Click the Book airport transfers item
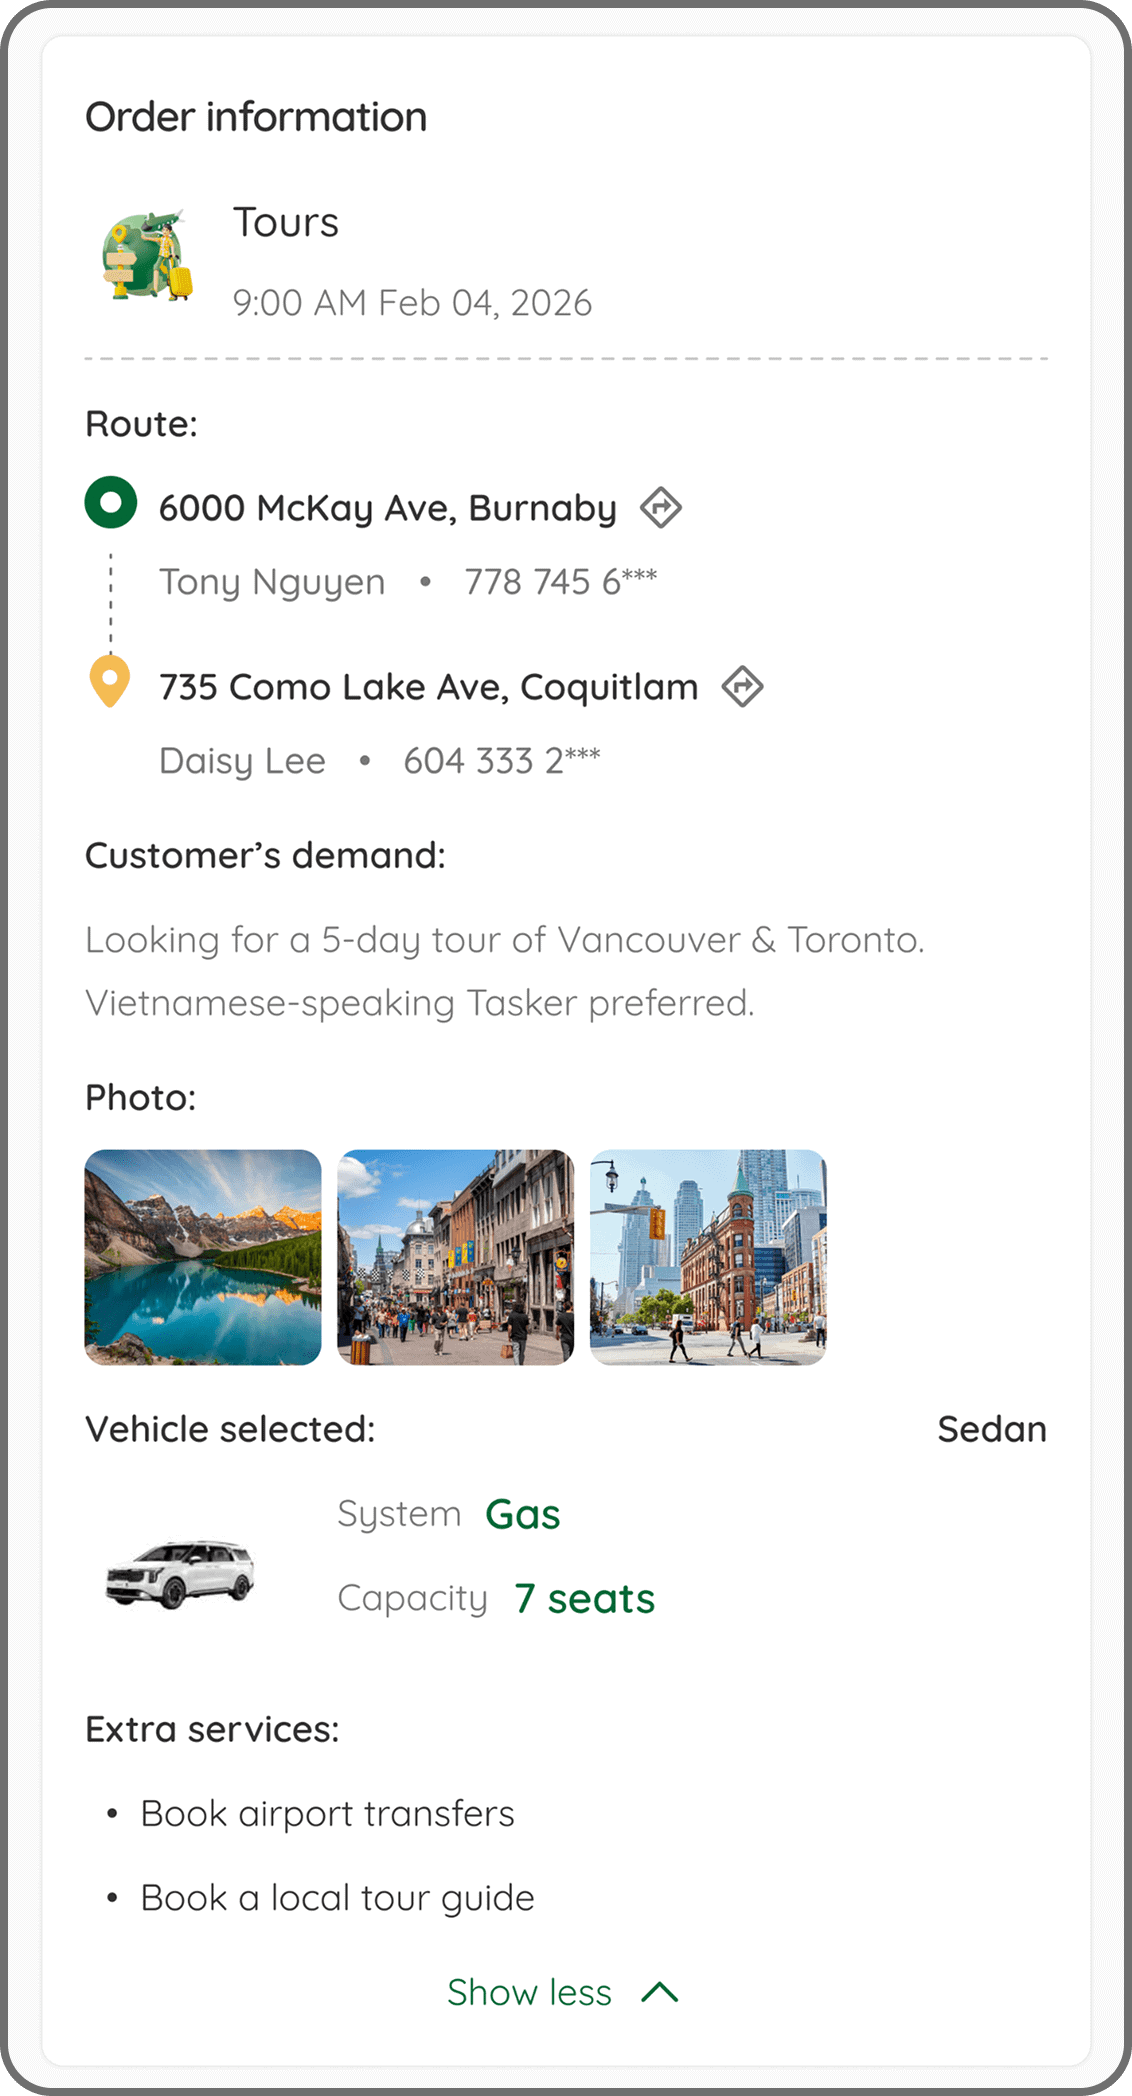This screenshot has width=1132, height=2096. 327,1814
